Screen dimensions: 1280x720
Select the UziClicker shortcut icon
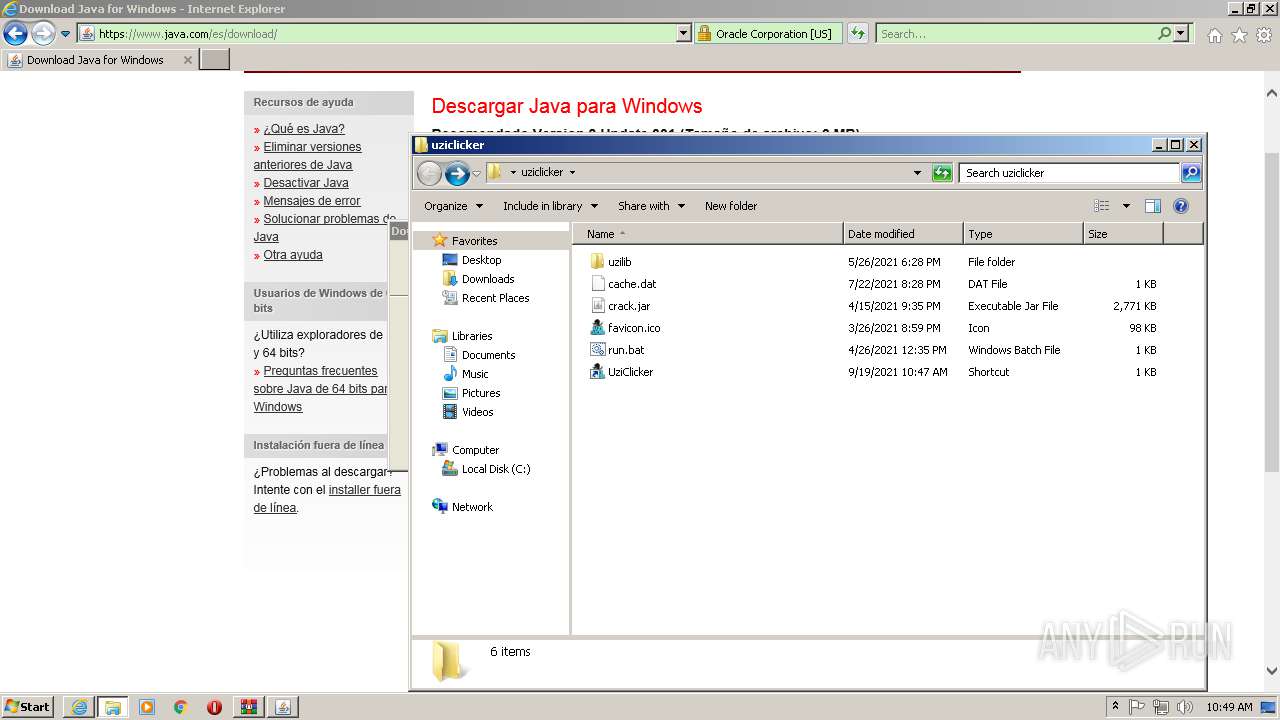tap(597, 372)
